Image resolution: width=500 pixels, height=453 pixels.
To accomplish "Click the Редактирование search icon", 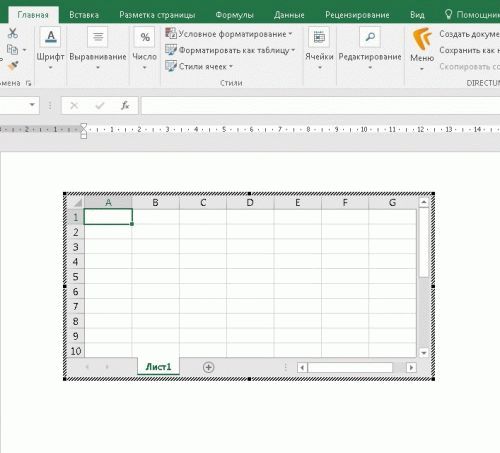I will click(370, 37).
